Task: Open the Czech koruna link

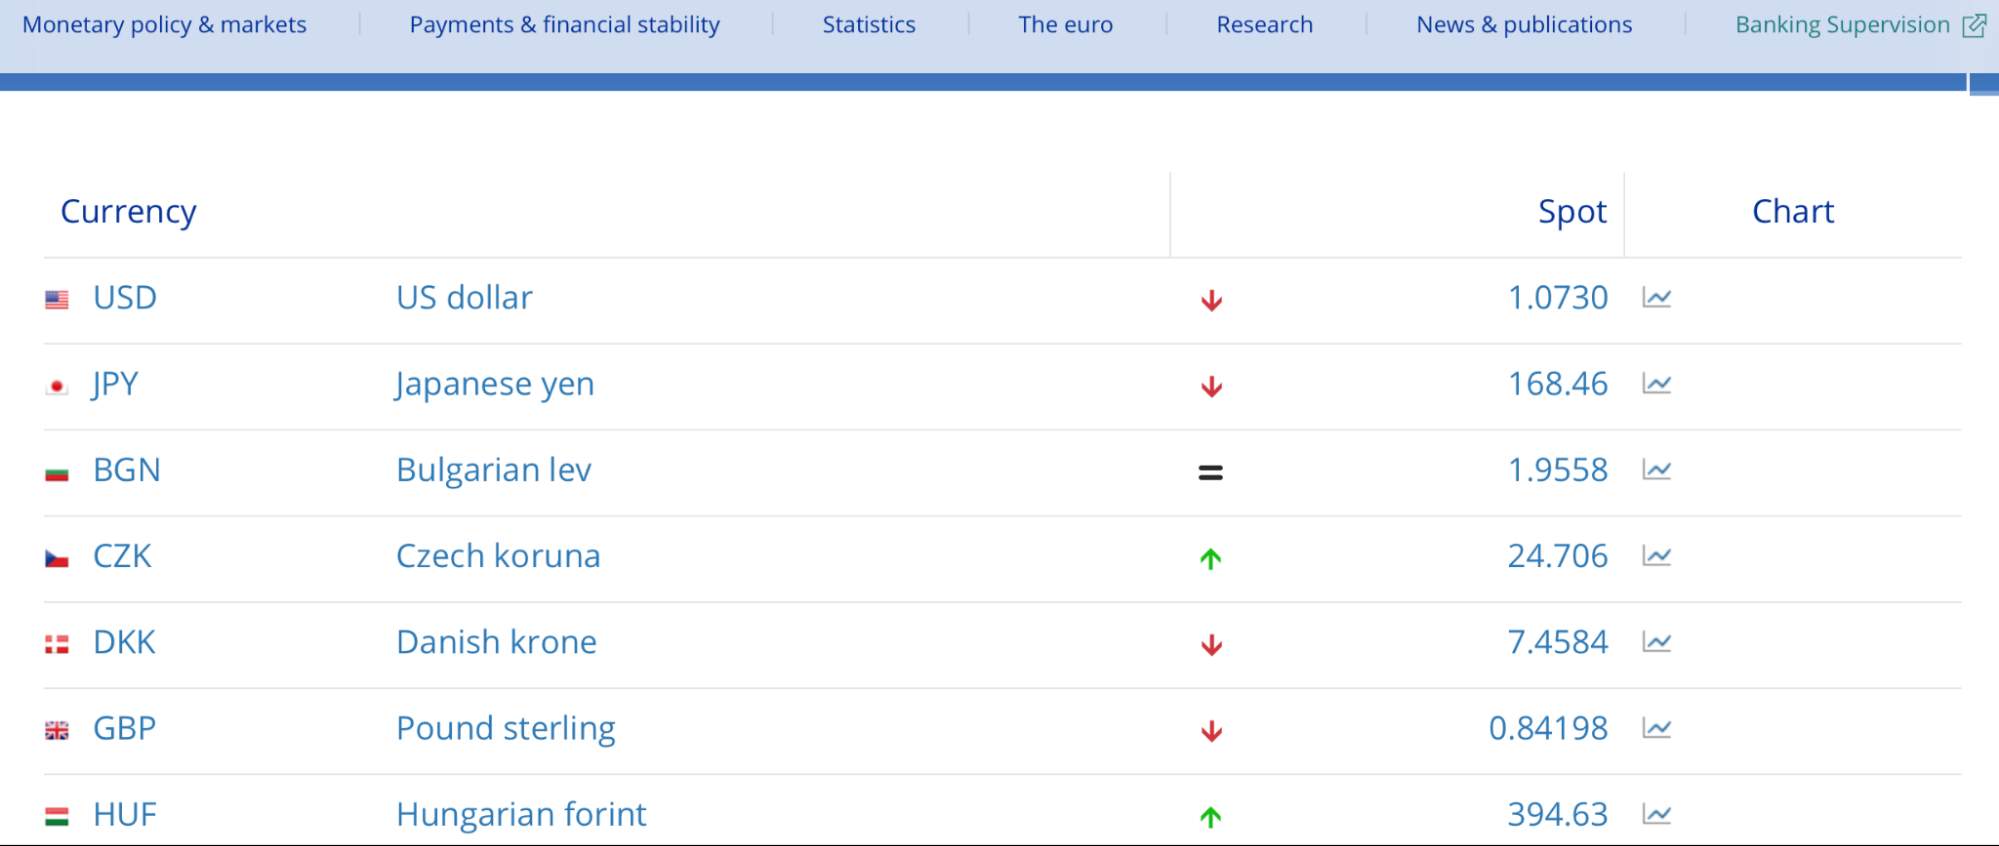Action: (498, 556)
